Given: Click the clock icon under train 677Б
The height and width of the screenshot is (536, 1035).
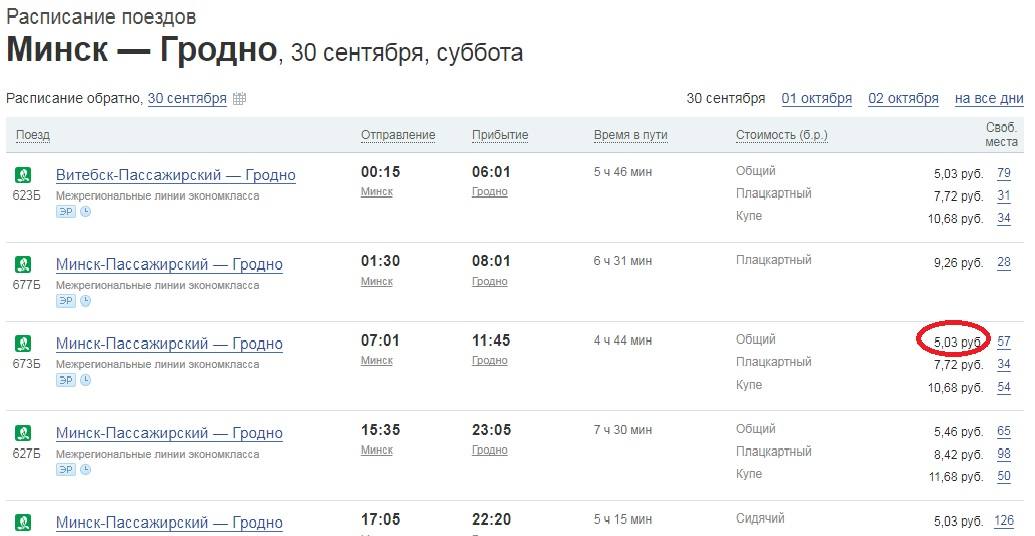Looking at the screenshot, I should [x=85, y=301].
